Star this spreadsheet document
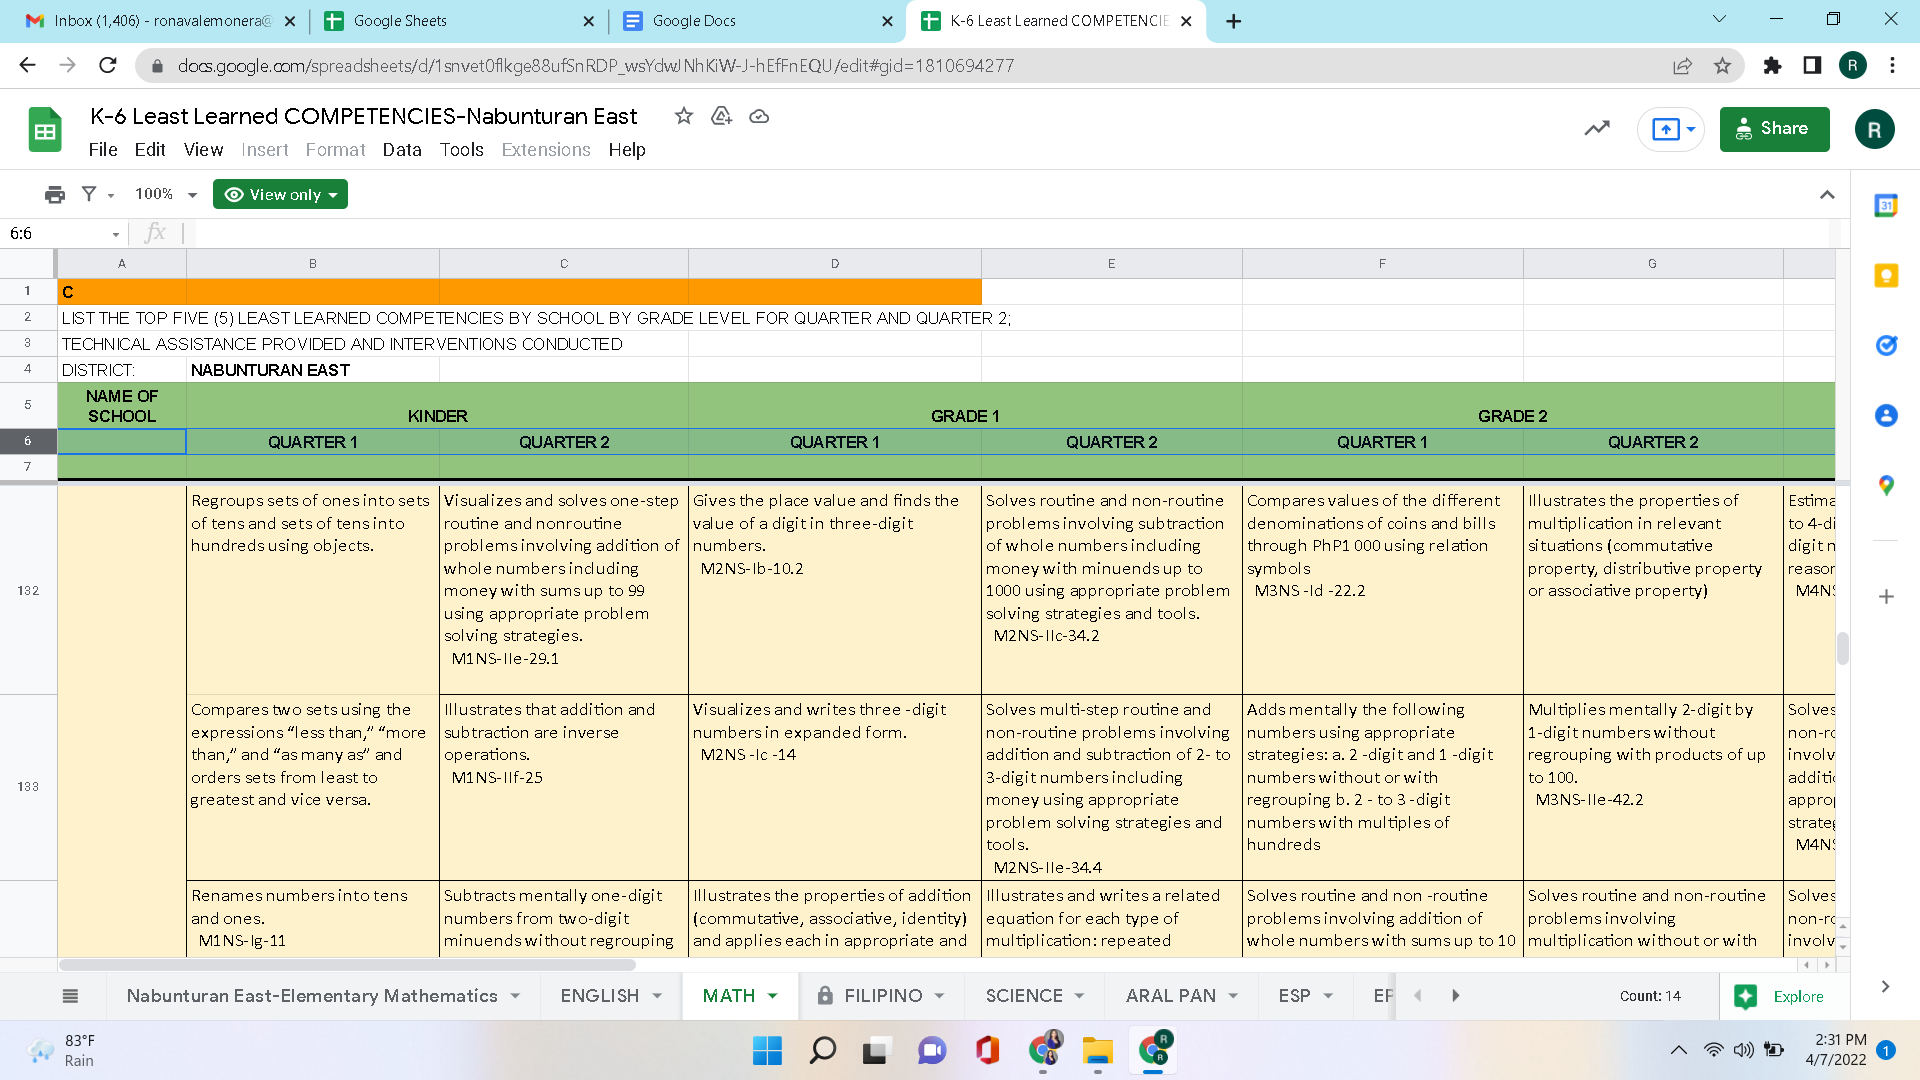Image resolution: width=1920 pixels, height=1080 pixels. (x=684, y=116)
